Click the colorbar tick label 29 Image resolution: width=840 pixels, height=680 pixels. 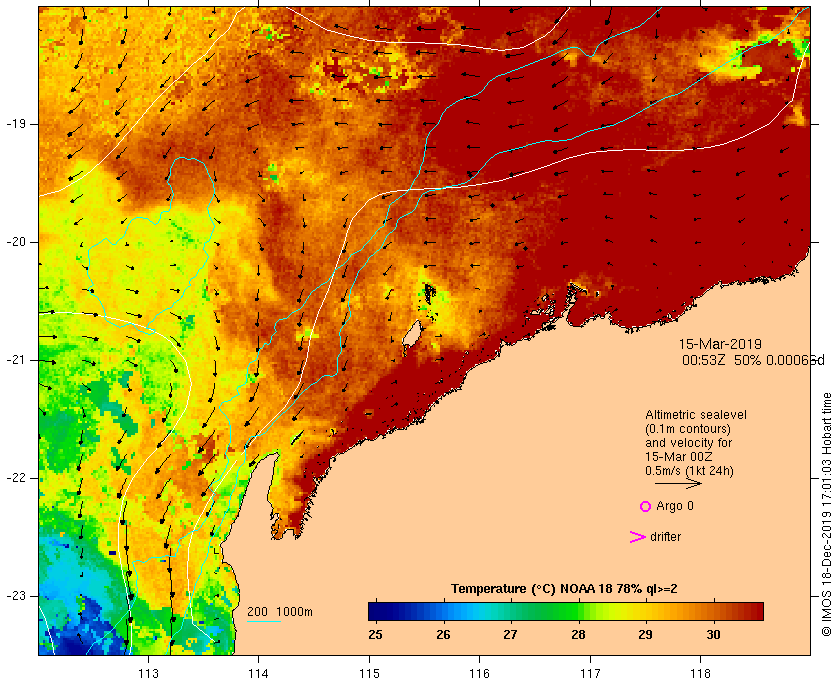tap(646, 634)
